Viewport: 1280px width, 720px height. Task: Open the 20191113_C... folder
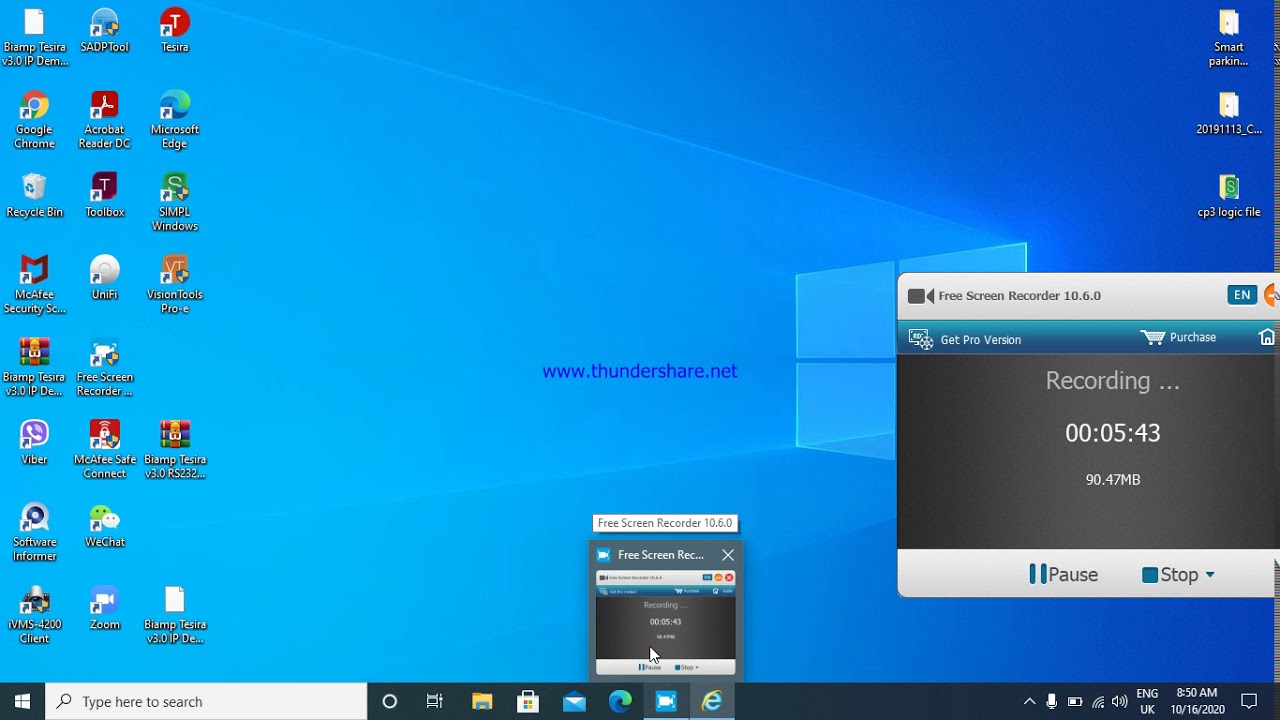1229,113
